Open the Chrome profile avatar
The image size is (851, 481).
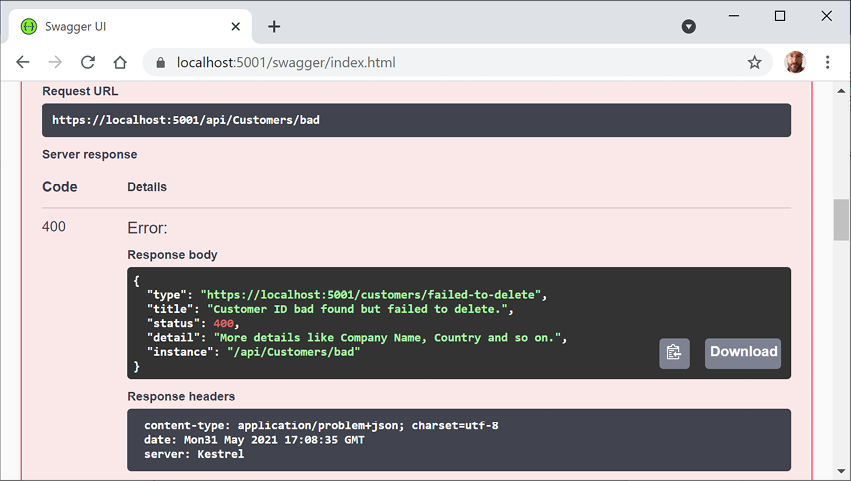tap(795, 62)
